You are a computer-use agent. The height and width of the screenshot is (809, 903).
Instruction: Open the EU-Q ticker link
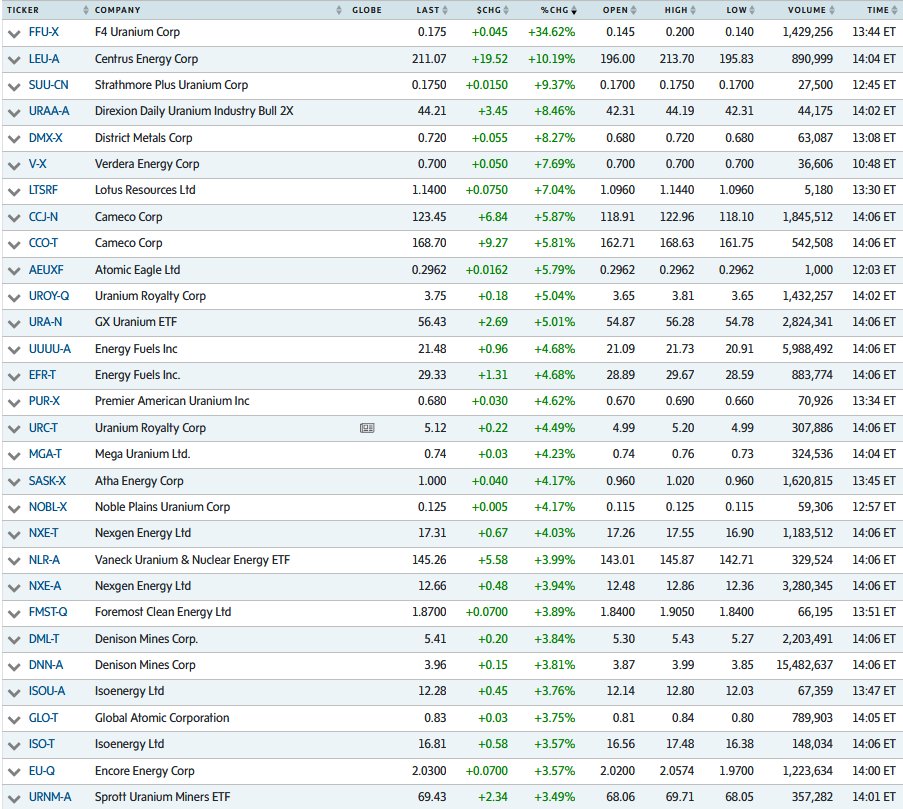(41, 771)
